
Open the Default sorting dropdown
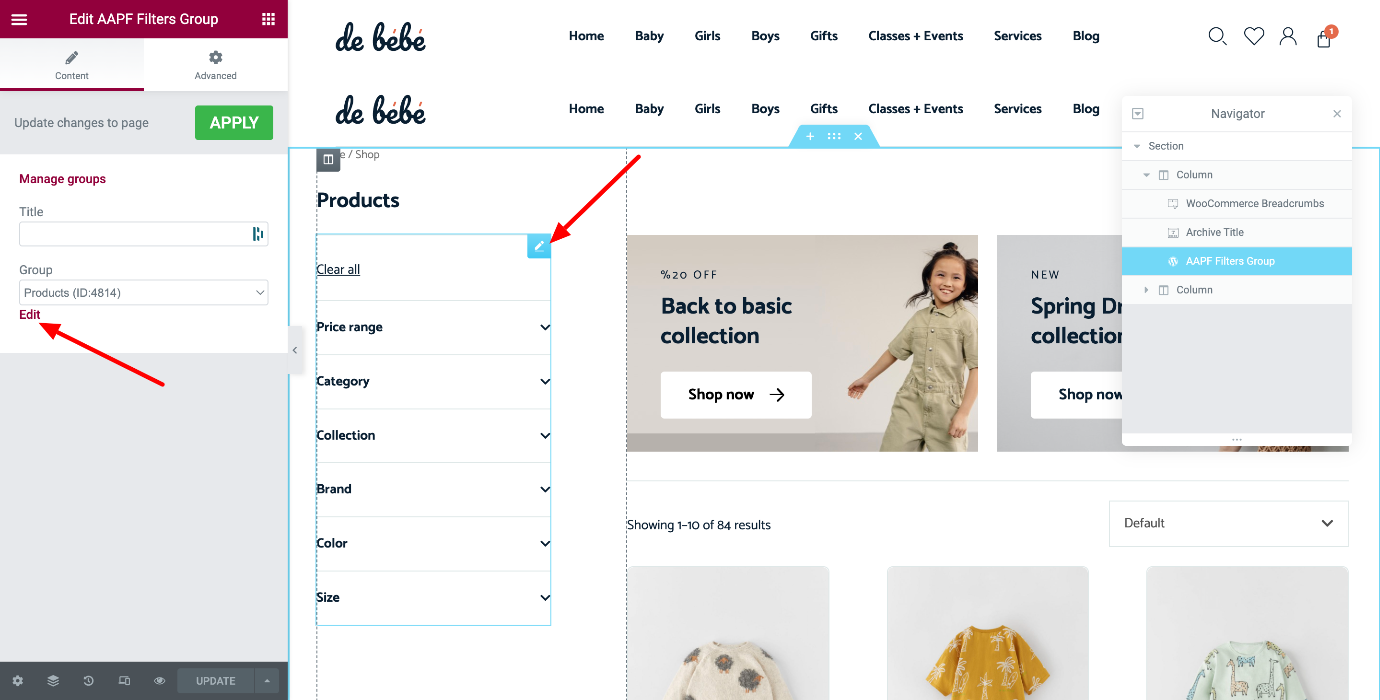point(1228,523)
